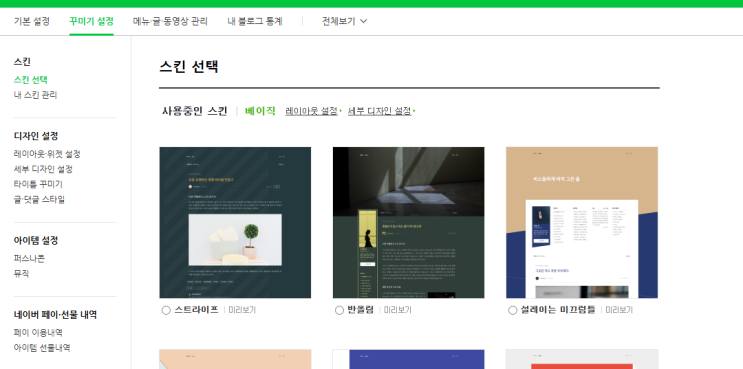The height and width of the screenshot is (369, 743).
Task: Preview the 설레이는 미끄럼틀 skin via 미리보기
Action: [619, 310]
